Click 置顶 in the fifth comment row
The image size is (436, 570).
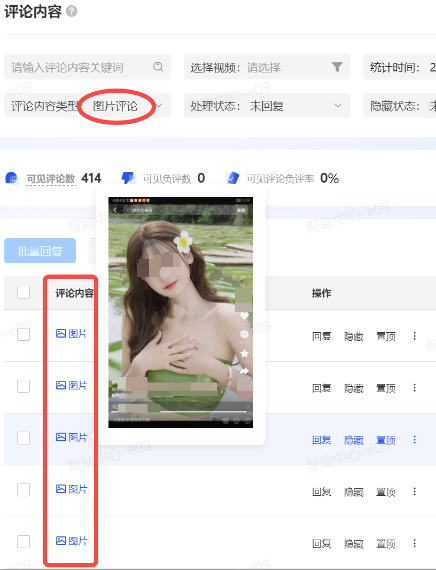click(386, 543)
